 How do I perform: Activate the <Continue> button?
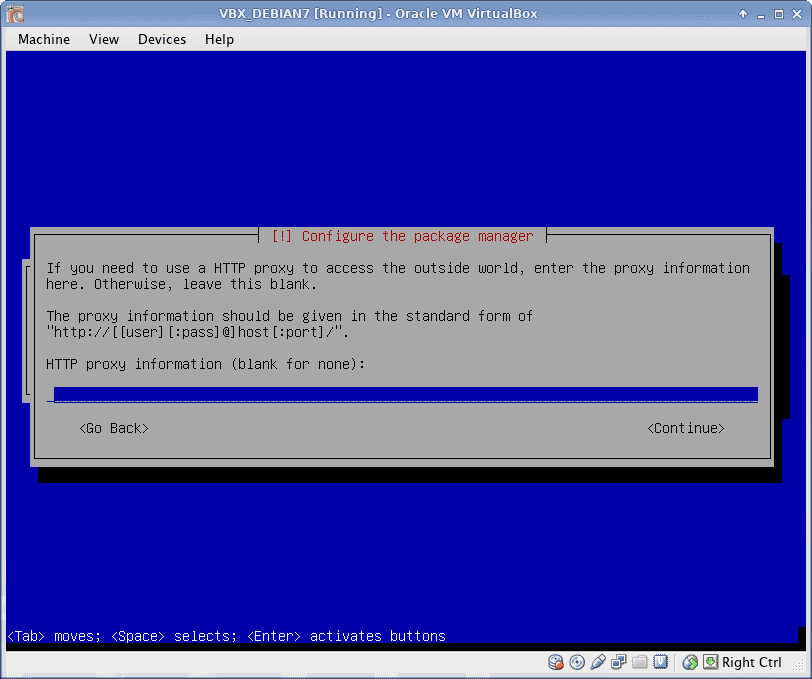click(685, 428)
